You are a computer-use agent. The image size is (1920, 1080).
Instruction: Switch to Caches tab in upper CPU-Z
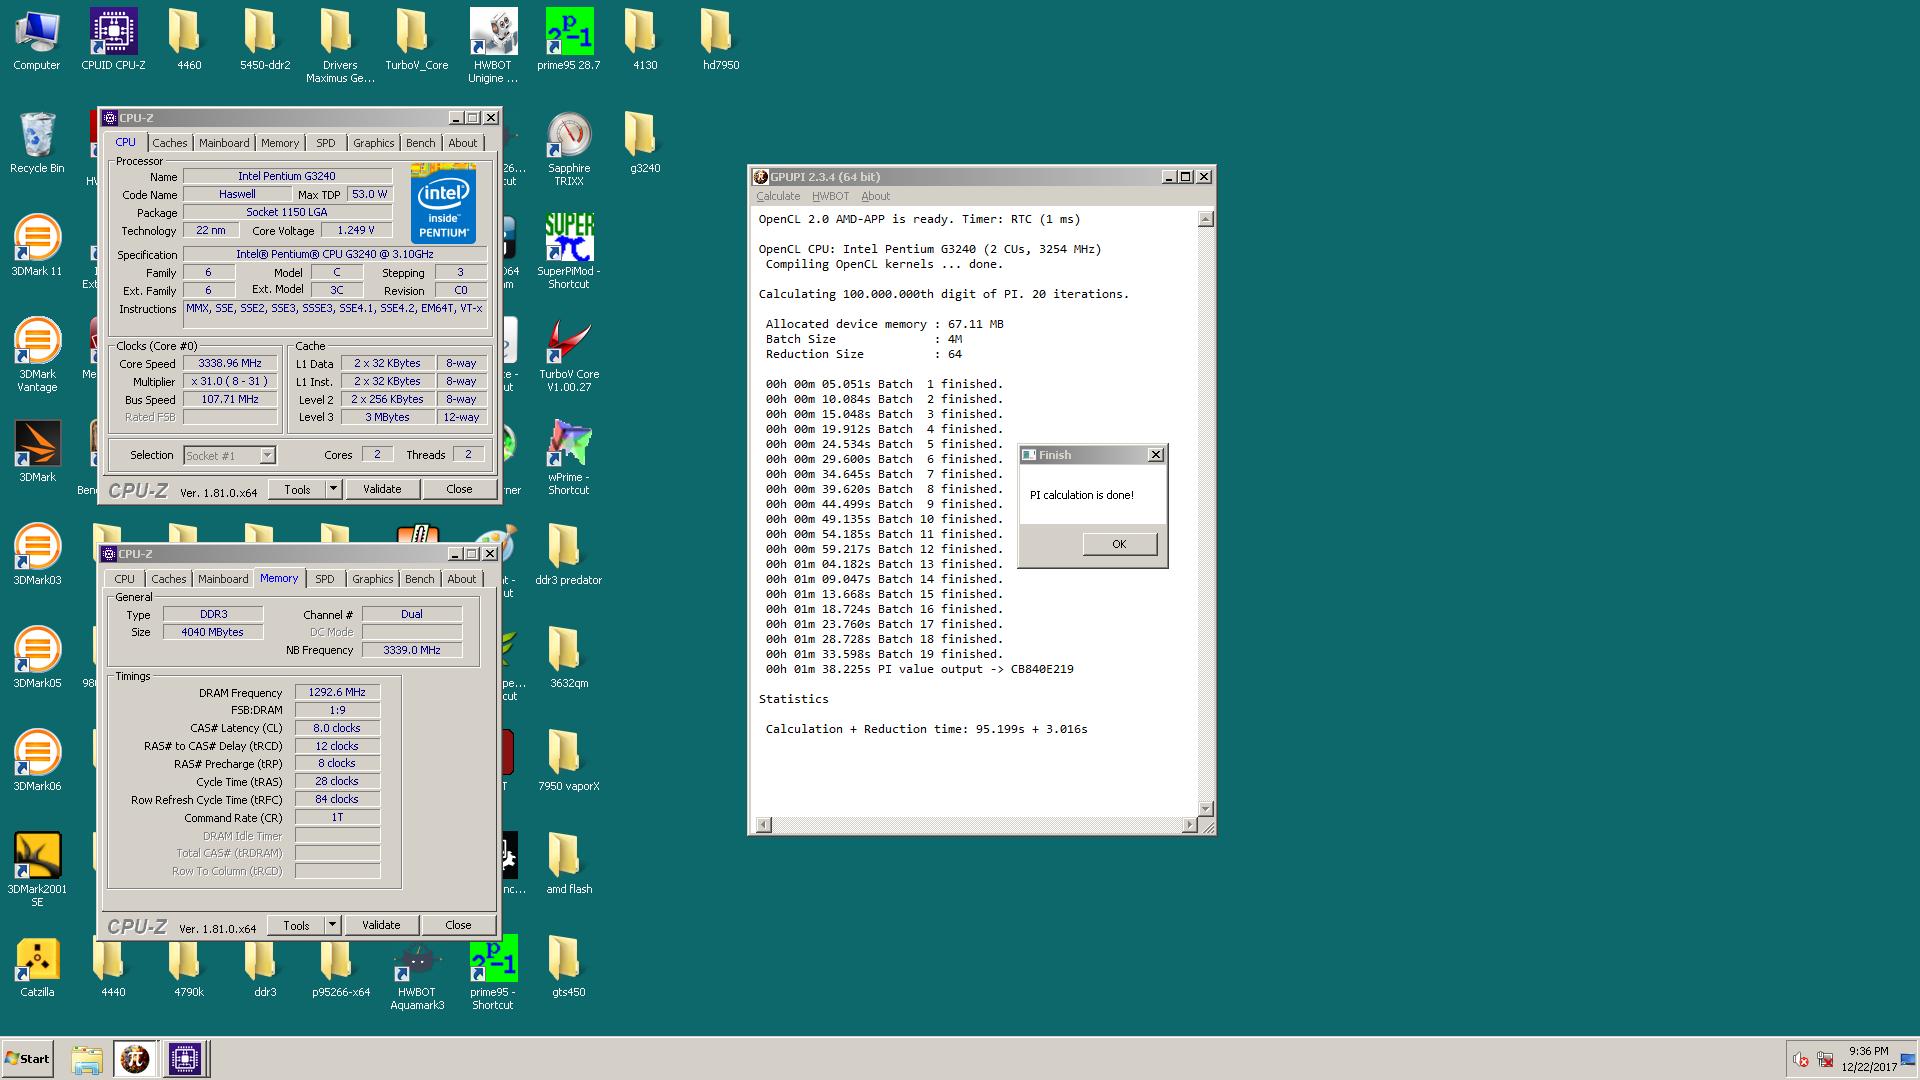[170, 143]
